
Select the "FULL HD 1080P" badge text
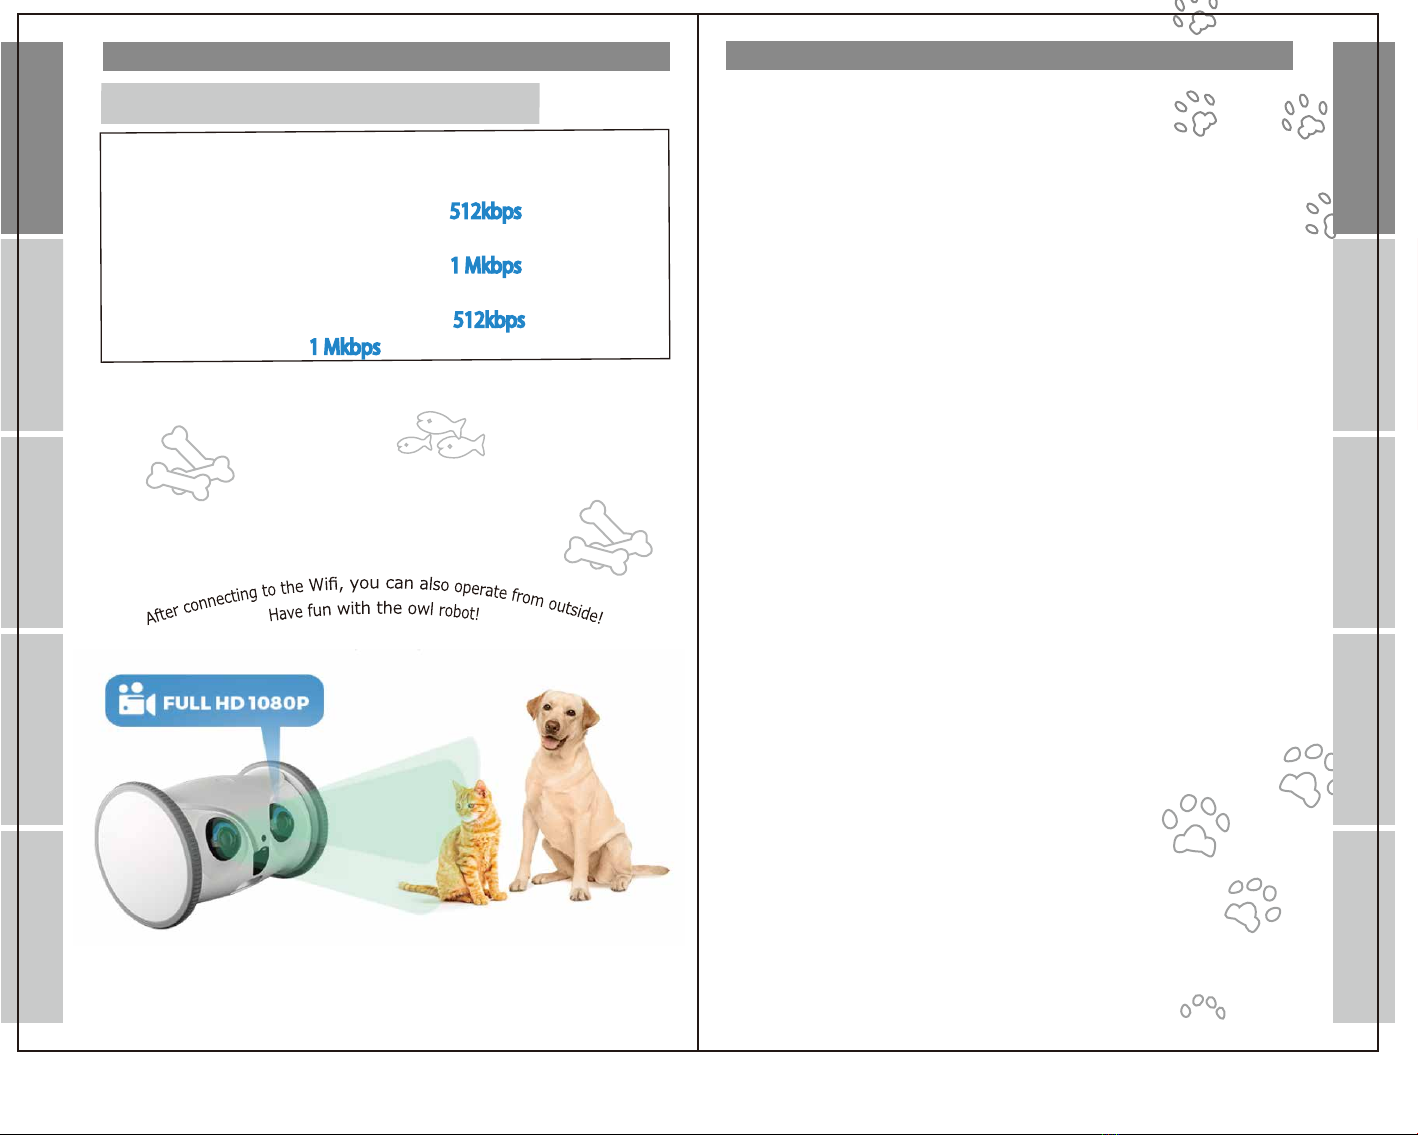236,703
